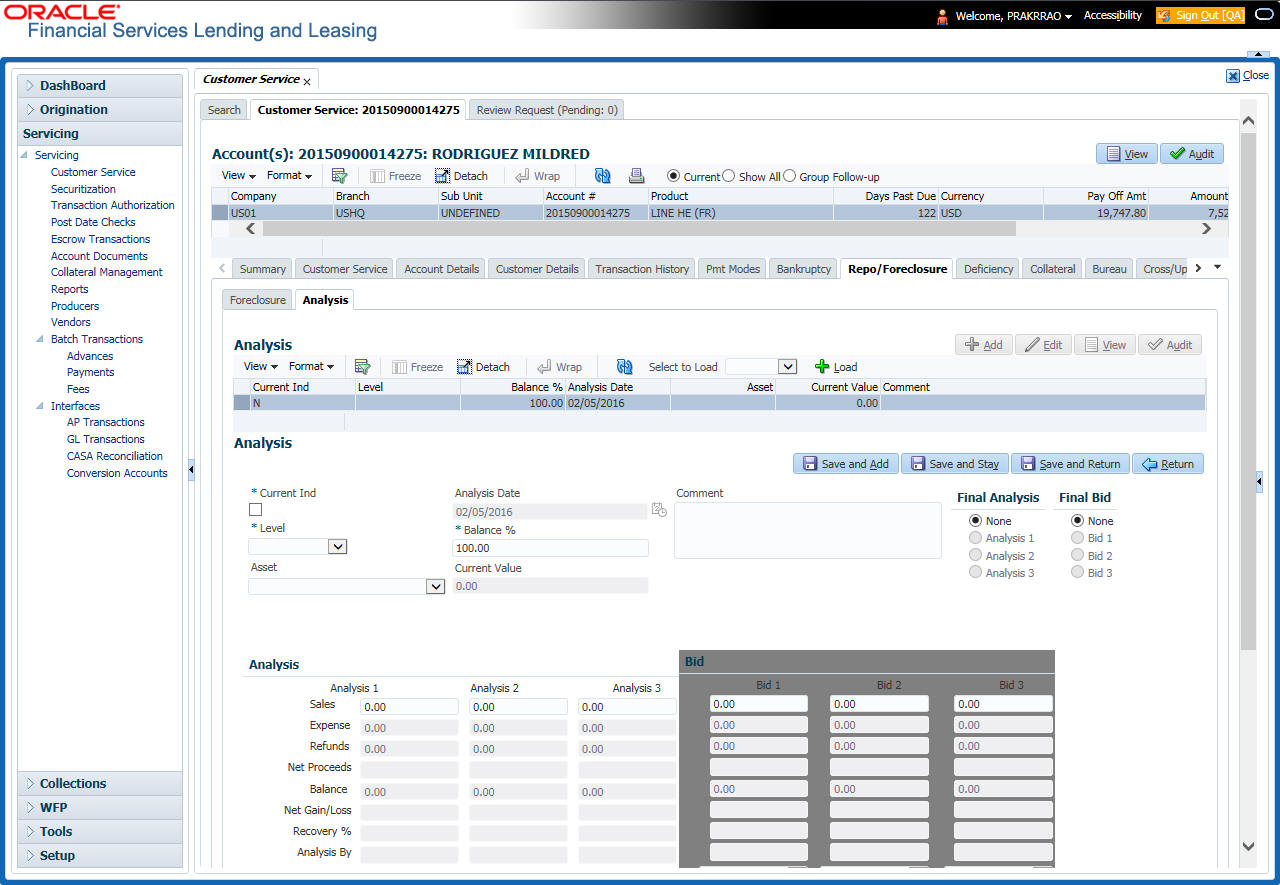The image size is (1280, 885).
Task: Collapse the left navigation pane splitter
Action: pyautogui.click(x=191, y=470)
